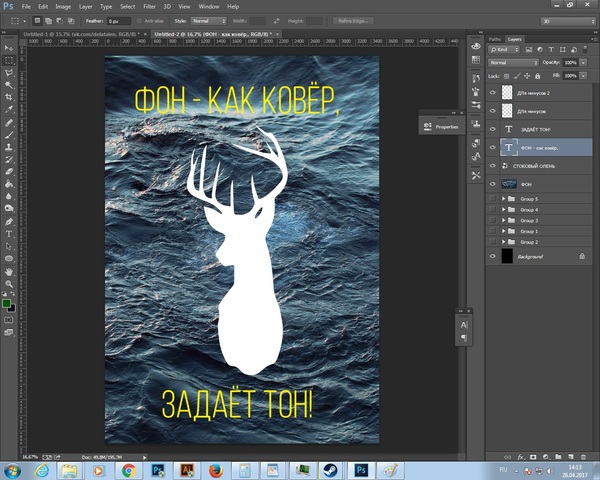This screenshot has height=480, width=600.
Task: Select the Magic Wand tool
Action: [x=9, y=85]
